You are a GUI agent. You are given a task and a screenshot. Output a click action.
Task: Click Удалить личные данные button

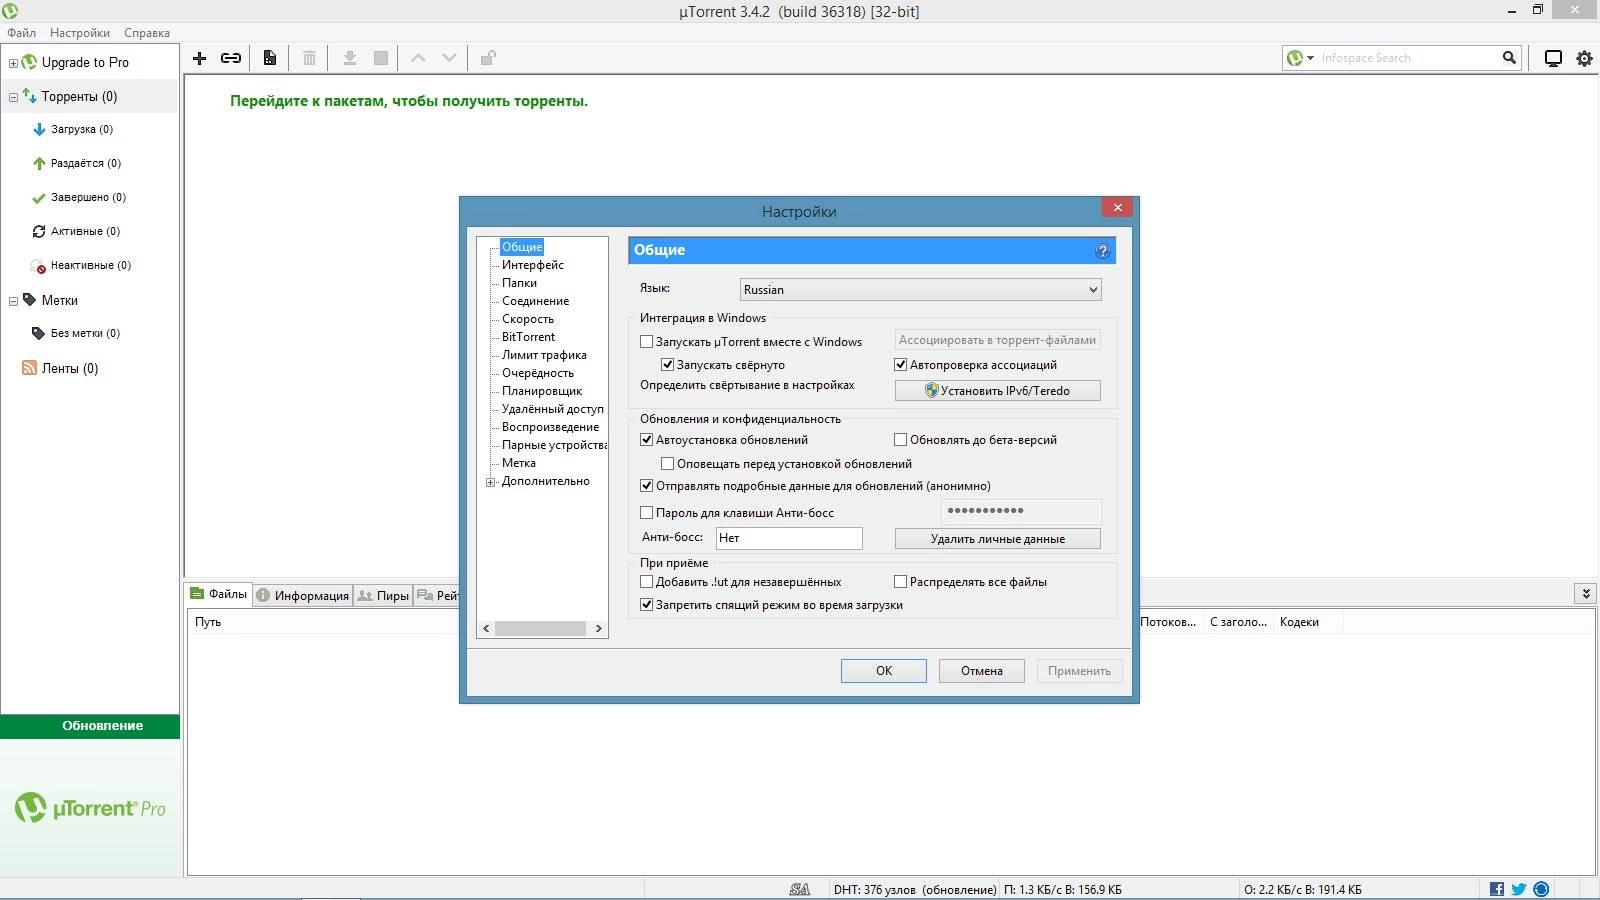click(x=998, y=539)
